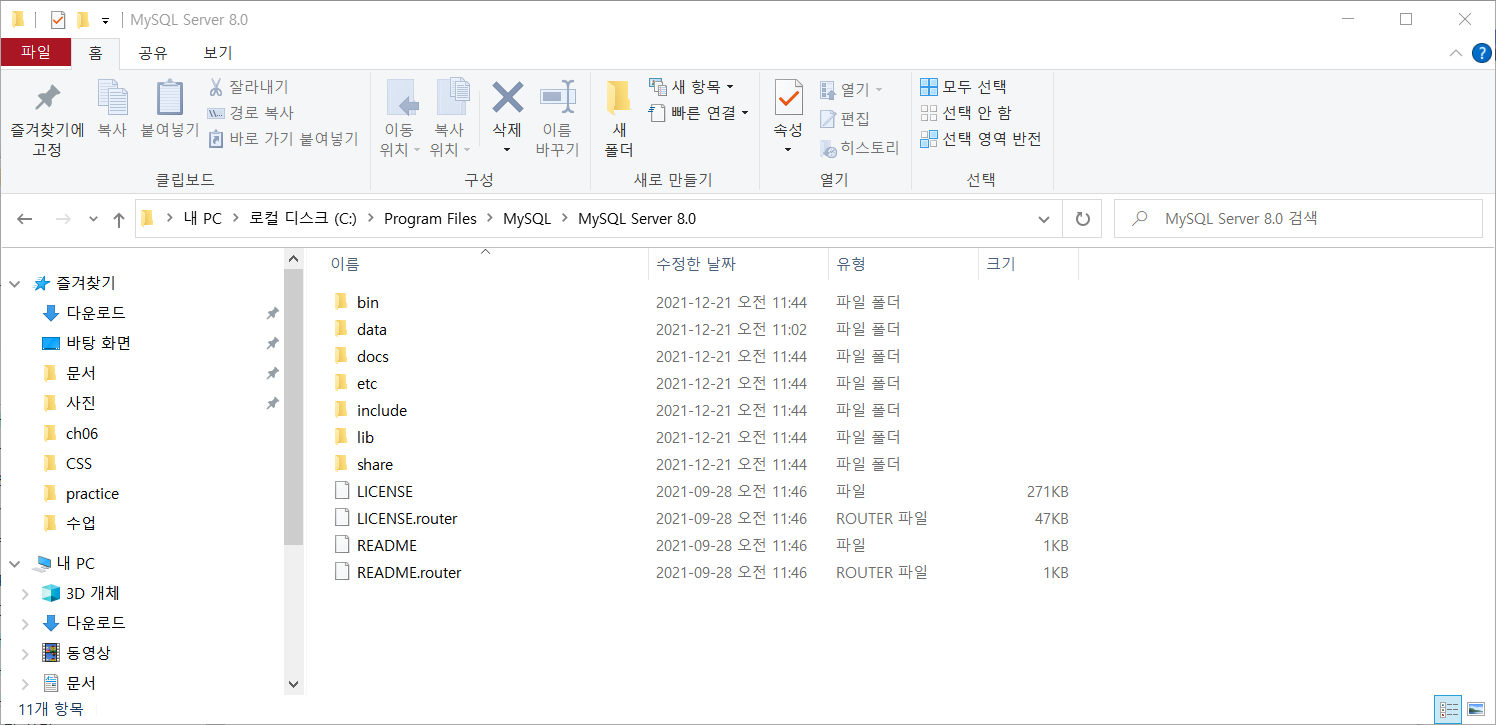Click navigation pane scrollbar down arrow
The width and height of the screenshot is (1496, 725).
click(x=293, y=685)
